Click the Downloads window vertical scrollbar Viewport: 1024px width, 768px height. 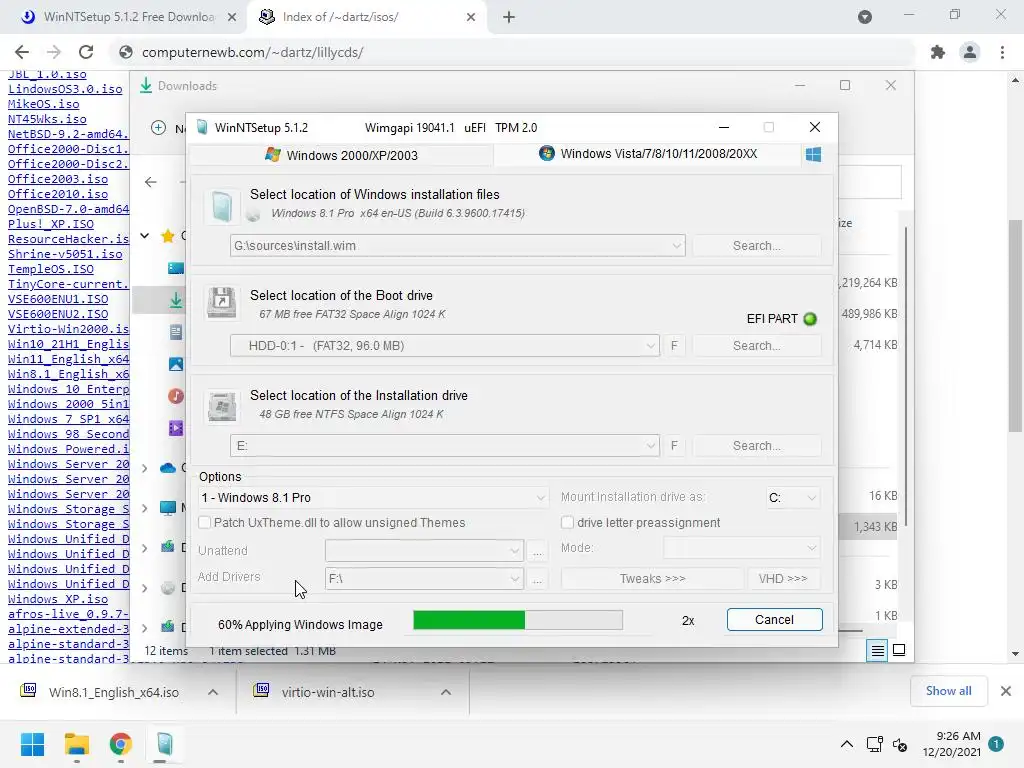(x=906, y=377)
